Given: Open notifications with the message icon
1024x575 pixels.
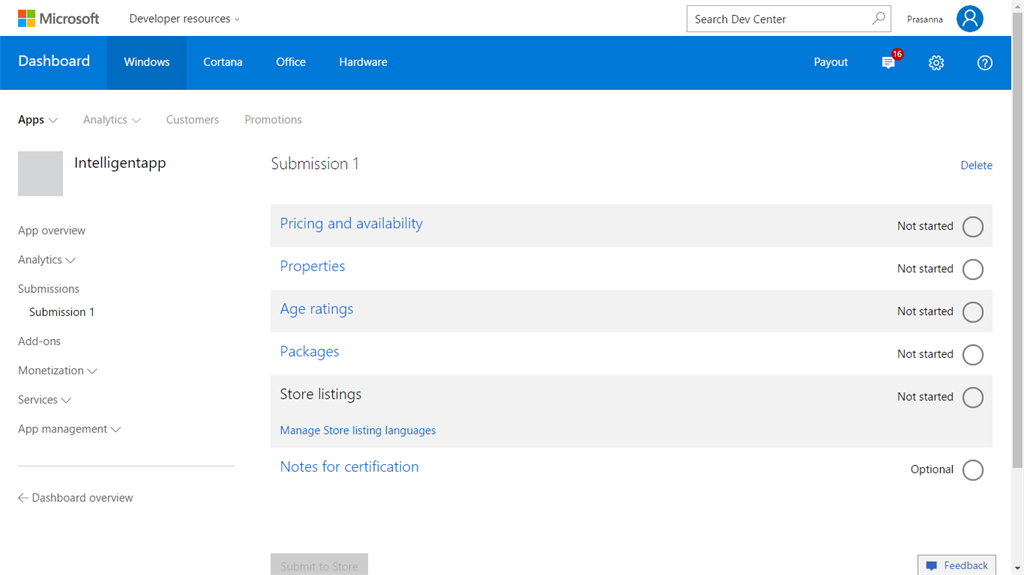Looking at the screenshot, I should tap(888, 63).
